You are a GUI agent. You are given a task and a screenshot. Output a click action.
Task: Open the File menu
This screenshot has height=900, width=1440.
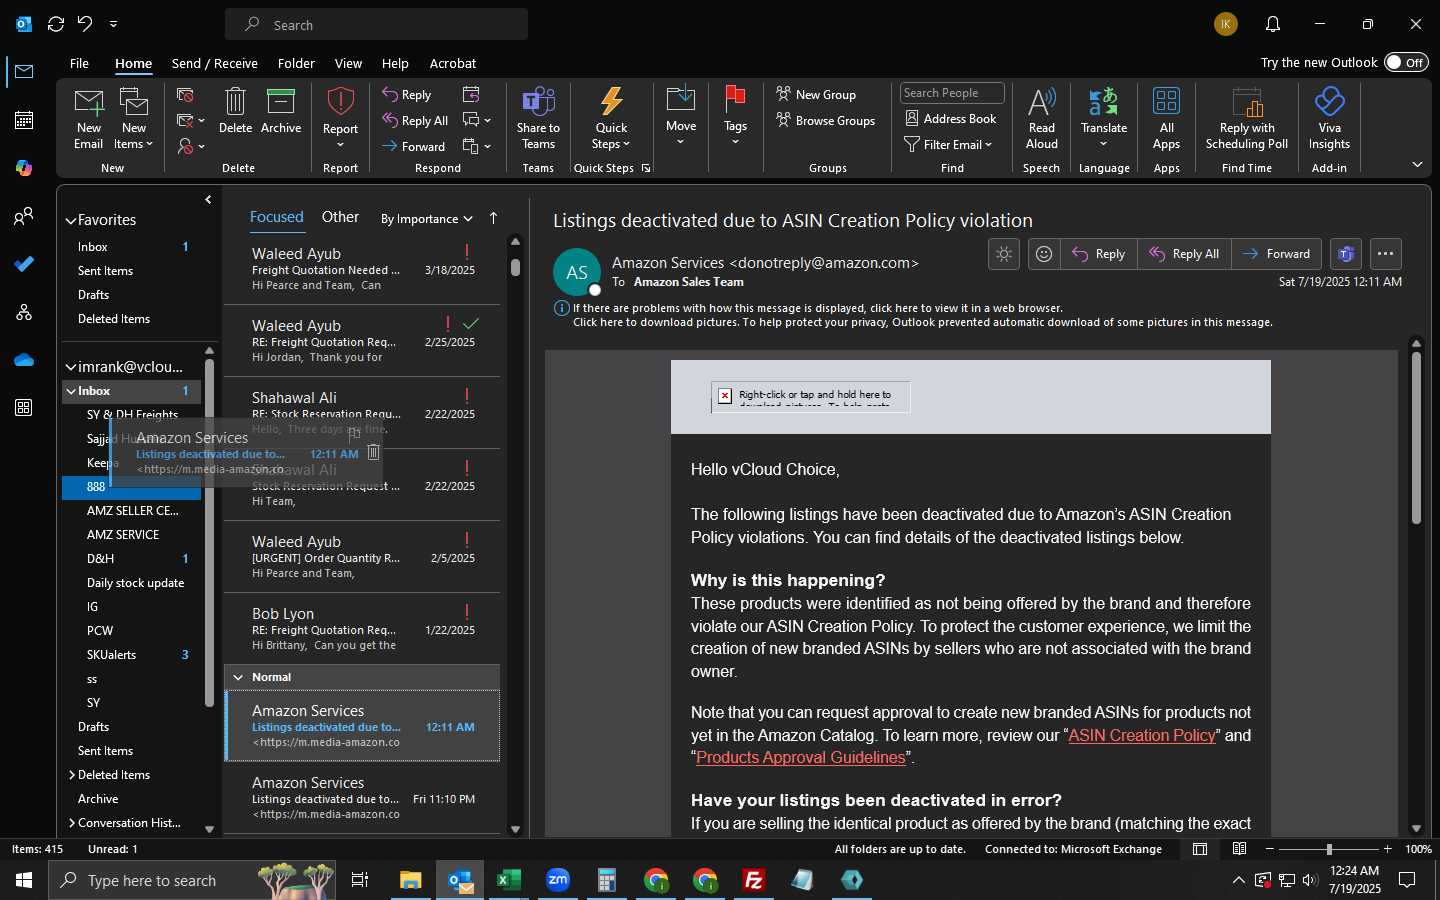click(x=79, y=63)
